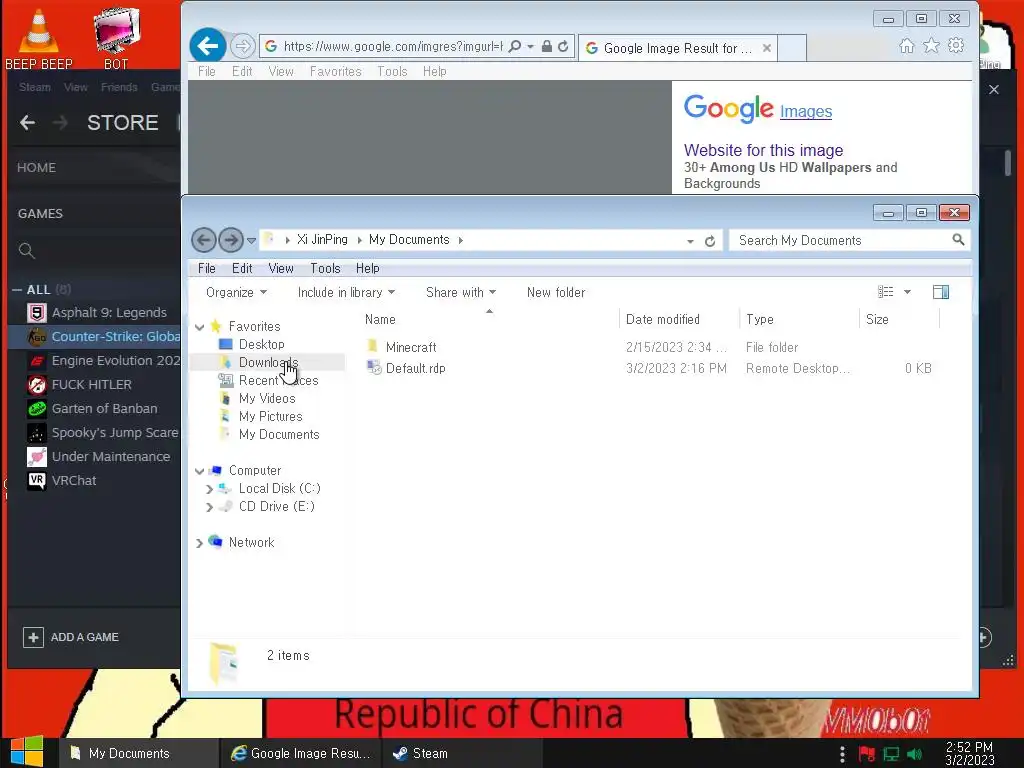Select the Default.rdp file

click(415, 368)
